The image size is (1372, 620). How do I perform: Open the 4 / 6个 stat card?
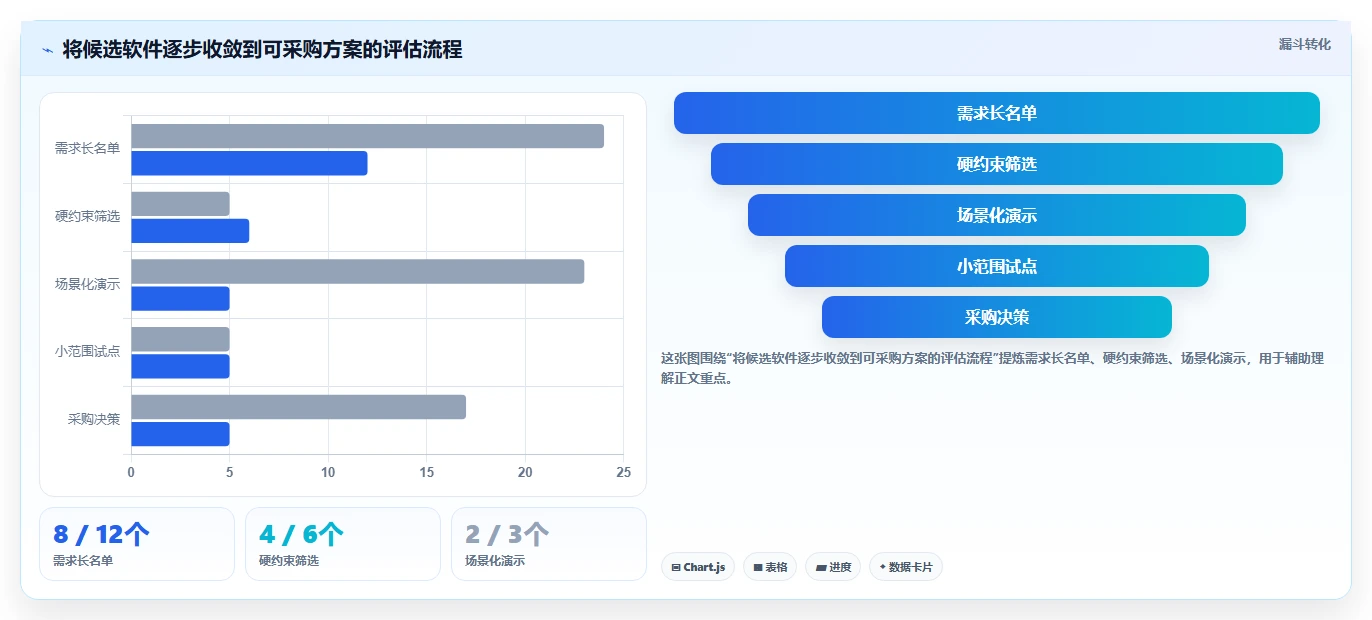point(343,544)
